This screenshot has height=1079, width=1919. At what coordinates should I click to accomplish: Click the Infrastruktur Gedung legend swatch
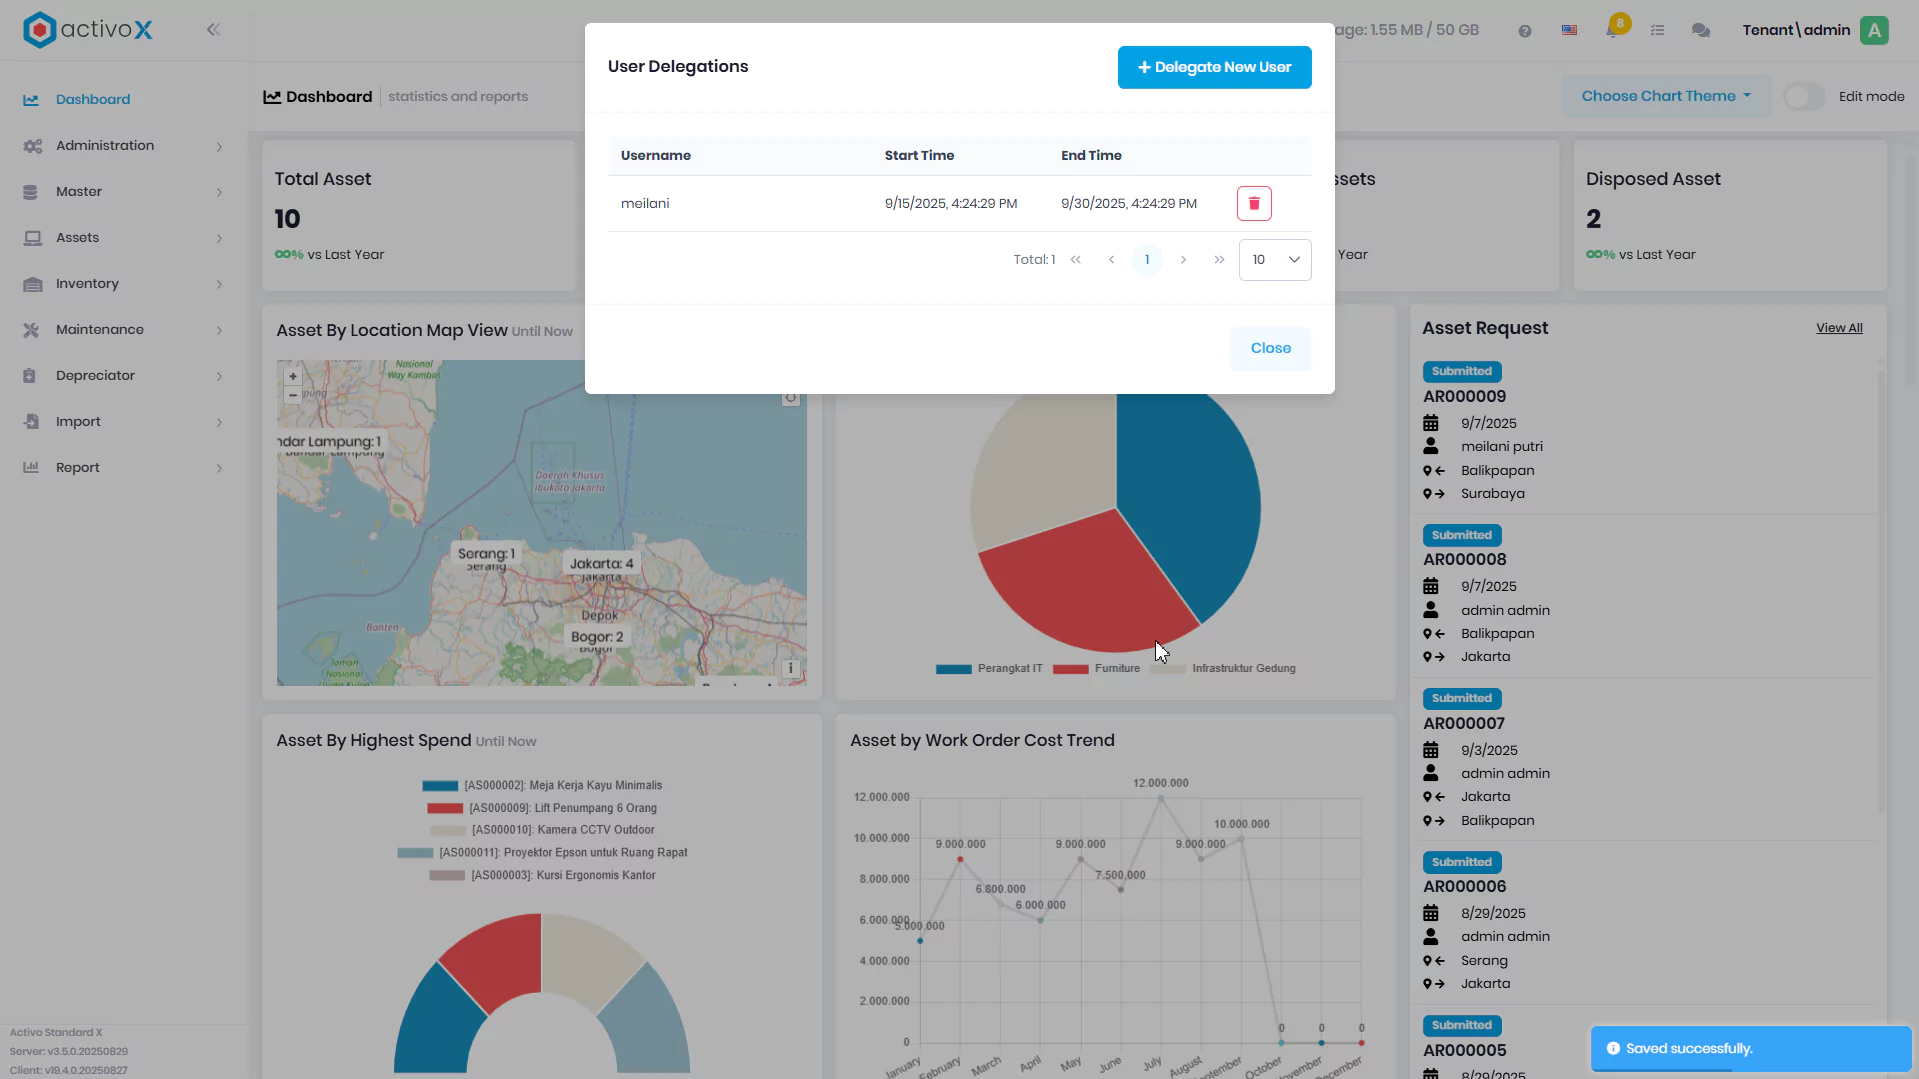click(x=1167, y=669)
